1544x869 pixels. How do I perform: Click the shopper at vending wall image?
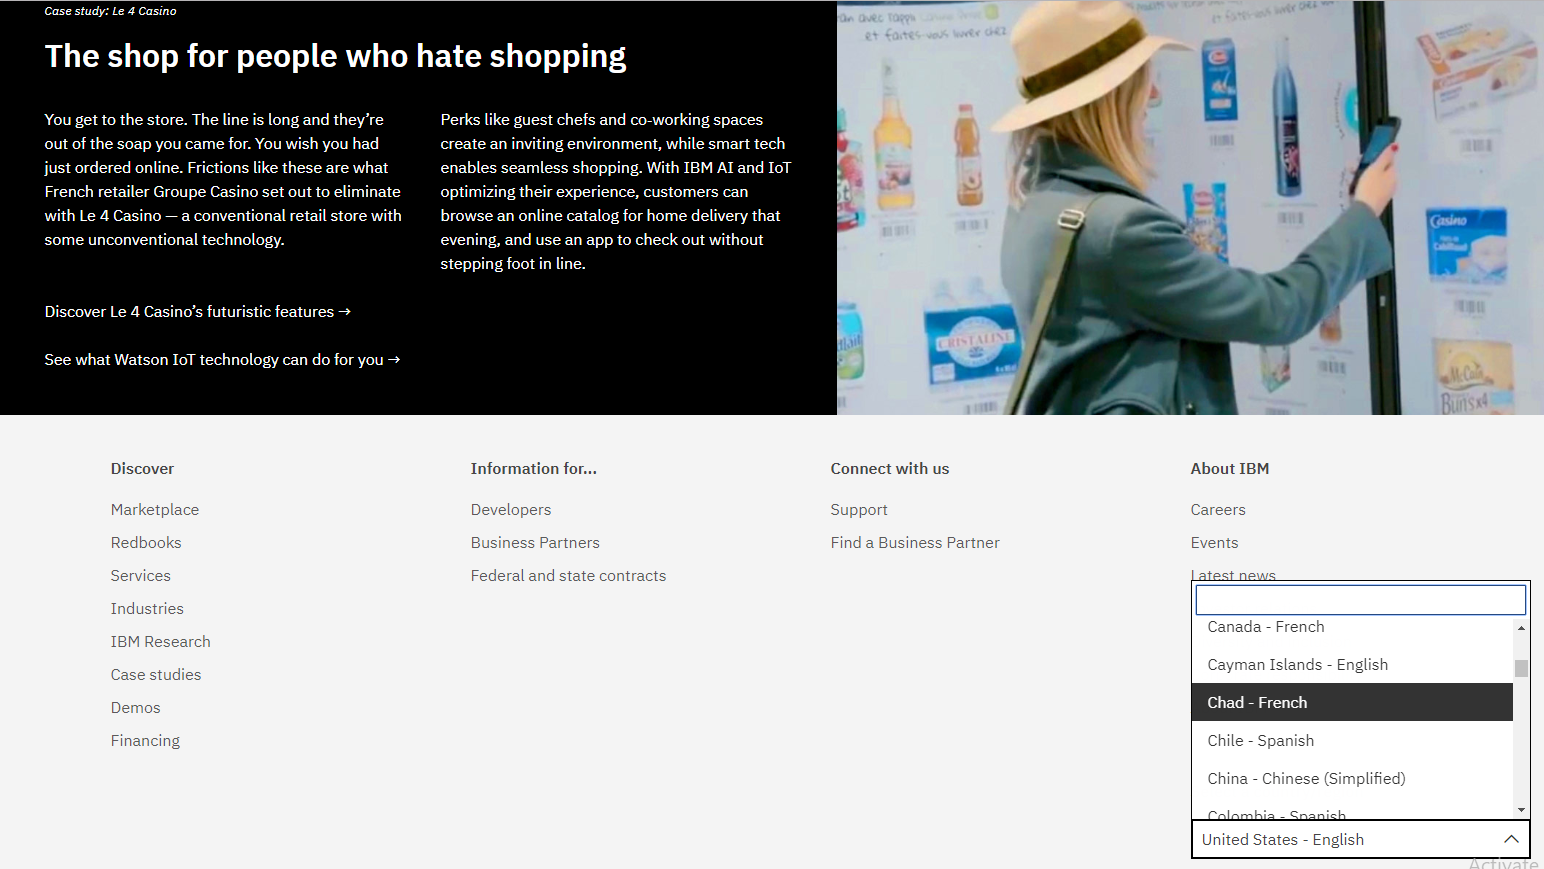[x=1190, y=208]
